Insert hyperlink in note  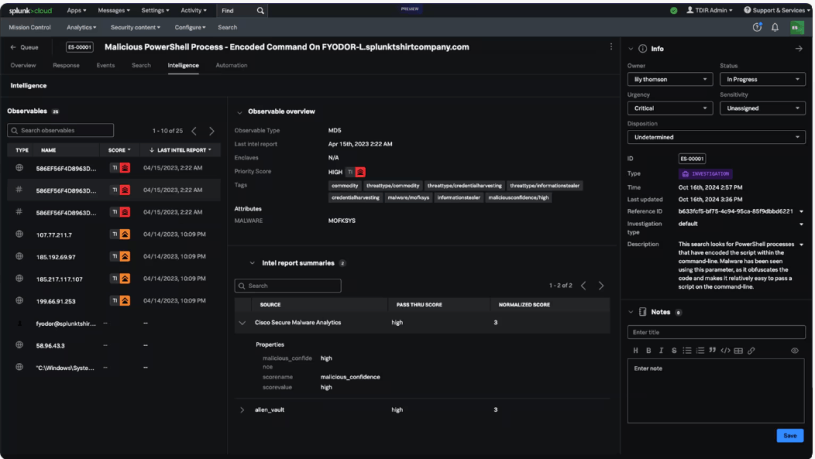[x=752, y=350]
